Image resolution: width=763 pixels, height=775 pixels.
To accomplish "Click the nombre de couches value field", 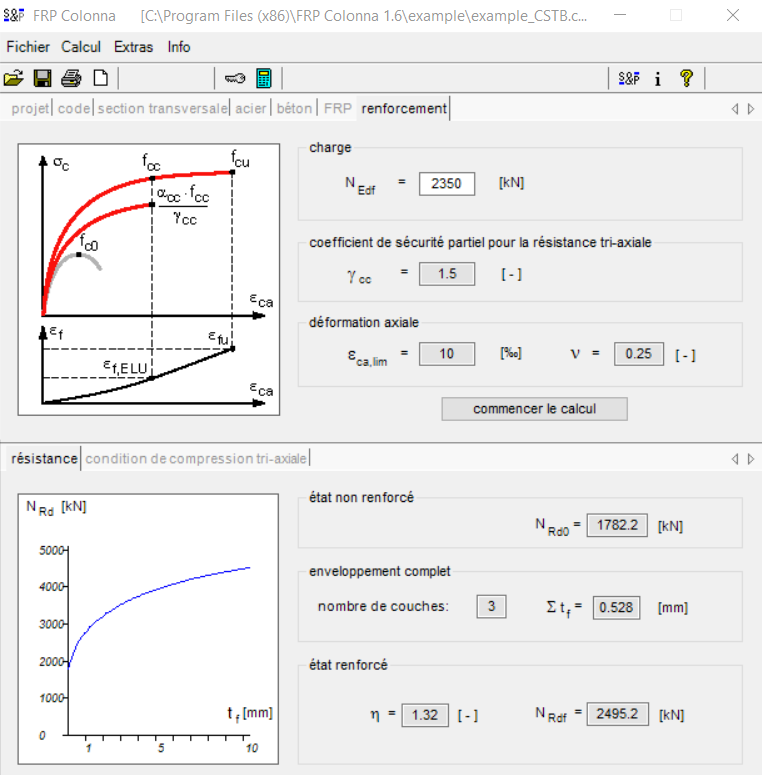I will click(491, 607).
